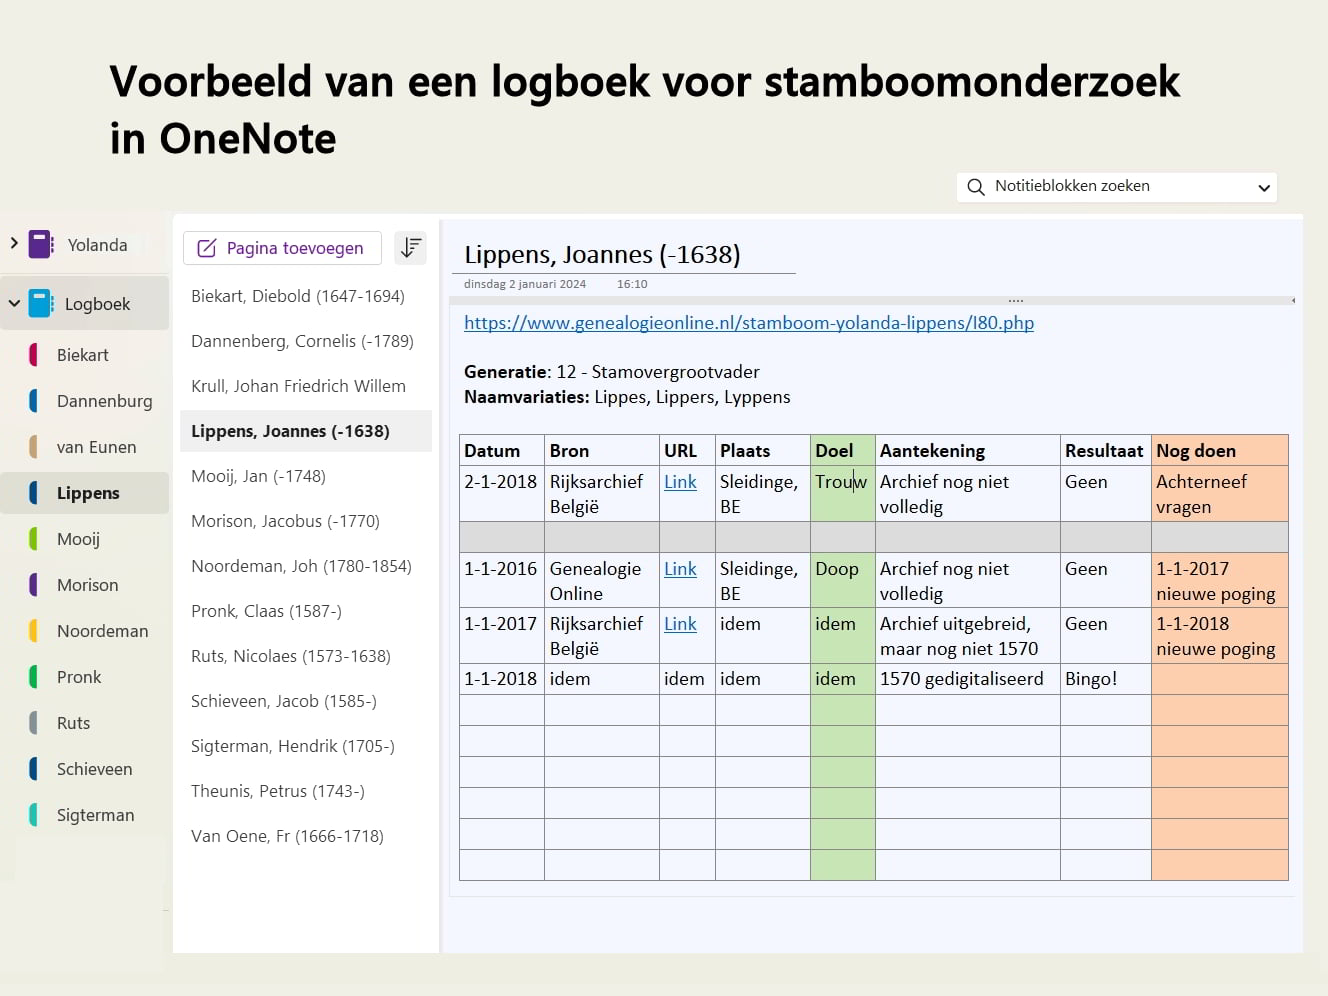Select page Ruts, Nicolaes (1573-1638)

tap(290, 656)
